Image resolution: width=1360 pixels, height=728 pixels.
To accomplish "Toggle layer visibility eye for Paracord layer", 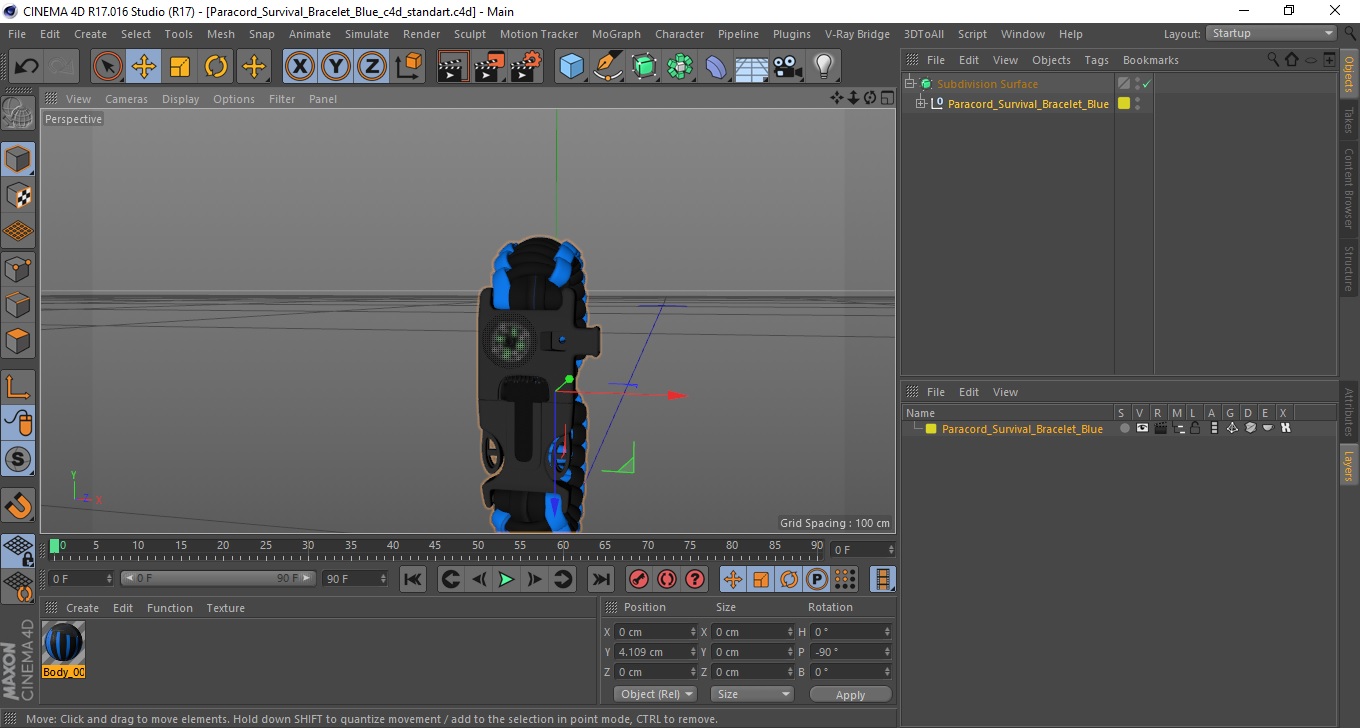I will click(1142, 428).
